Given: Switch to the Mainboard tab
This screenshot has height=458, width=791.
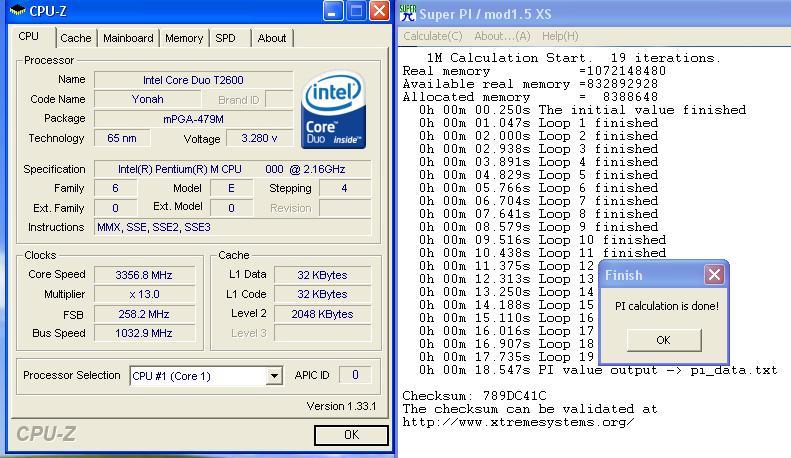Looking at the screenshot, I should click(x=128, y=38).
